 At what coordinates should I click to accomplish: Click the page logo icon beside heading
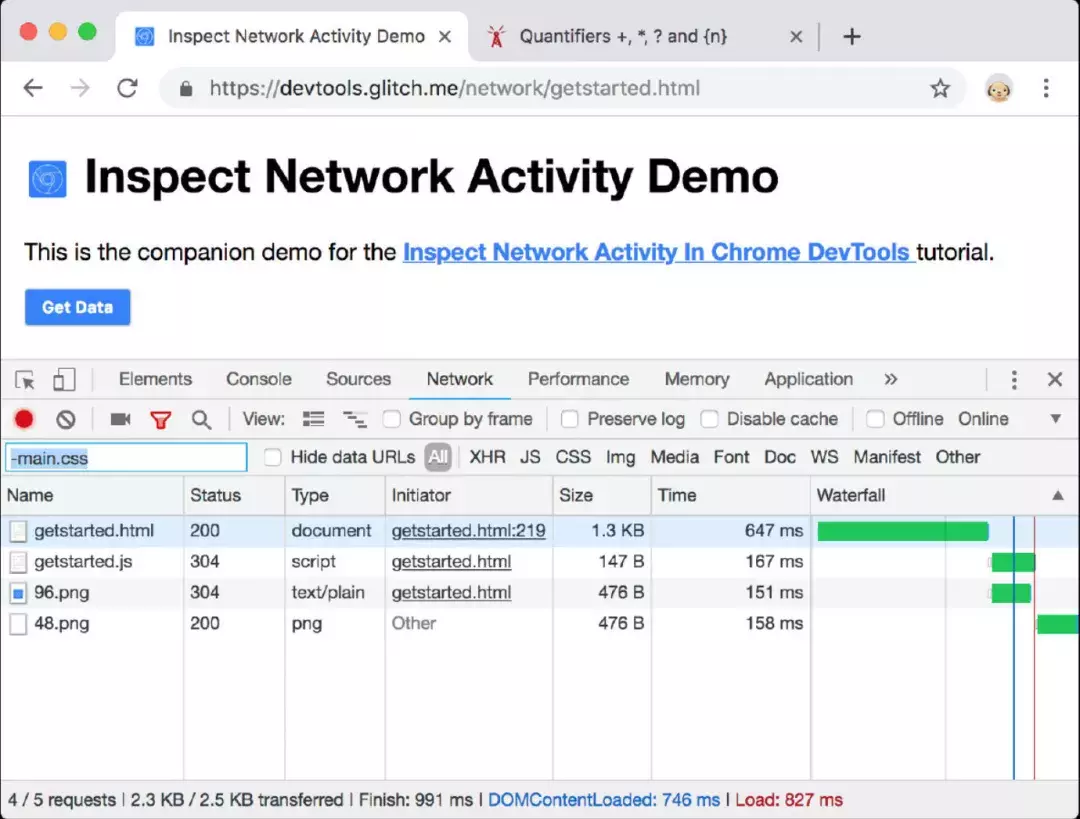48,179
